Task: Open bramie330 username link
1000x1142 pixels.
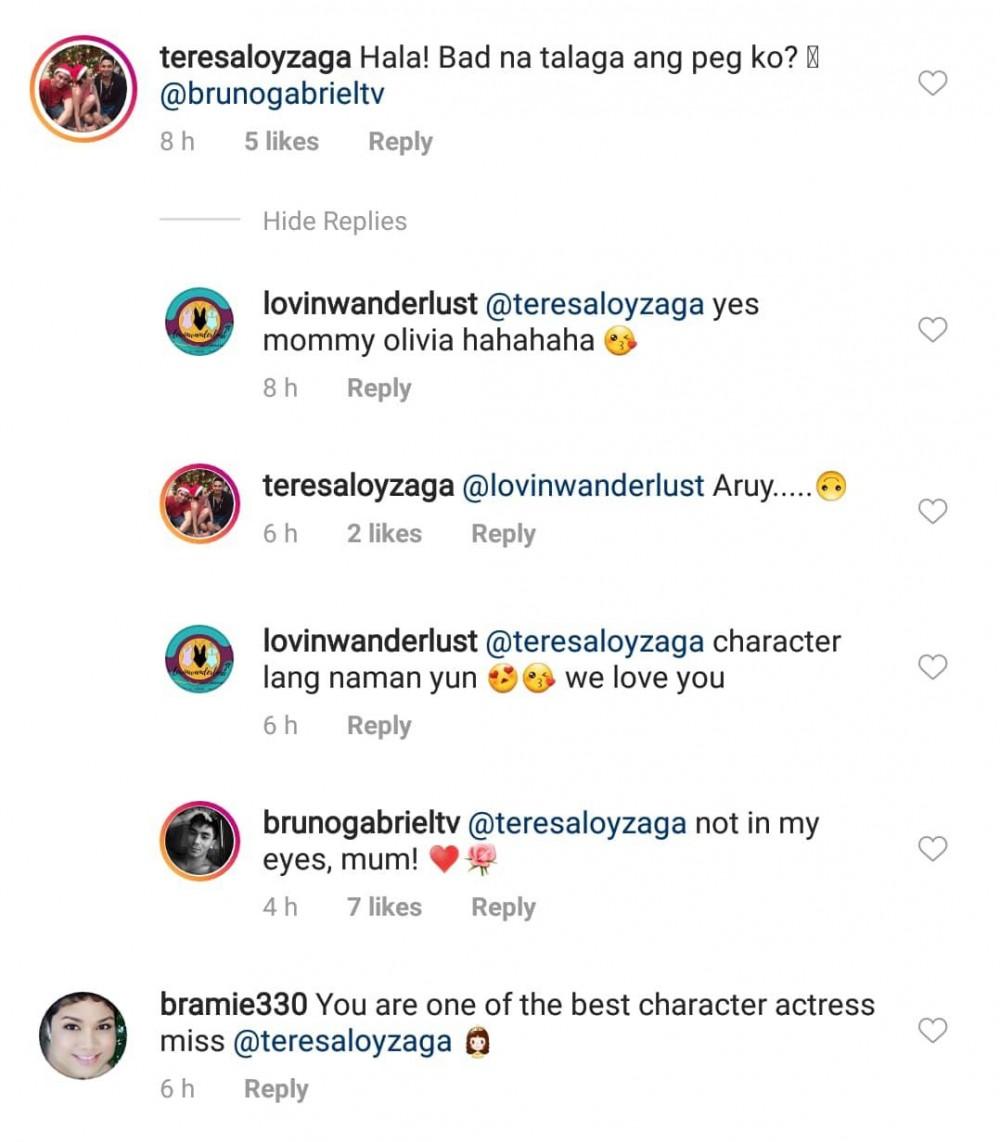Action: 232,1005
